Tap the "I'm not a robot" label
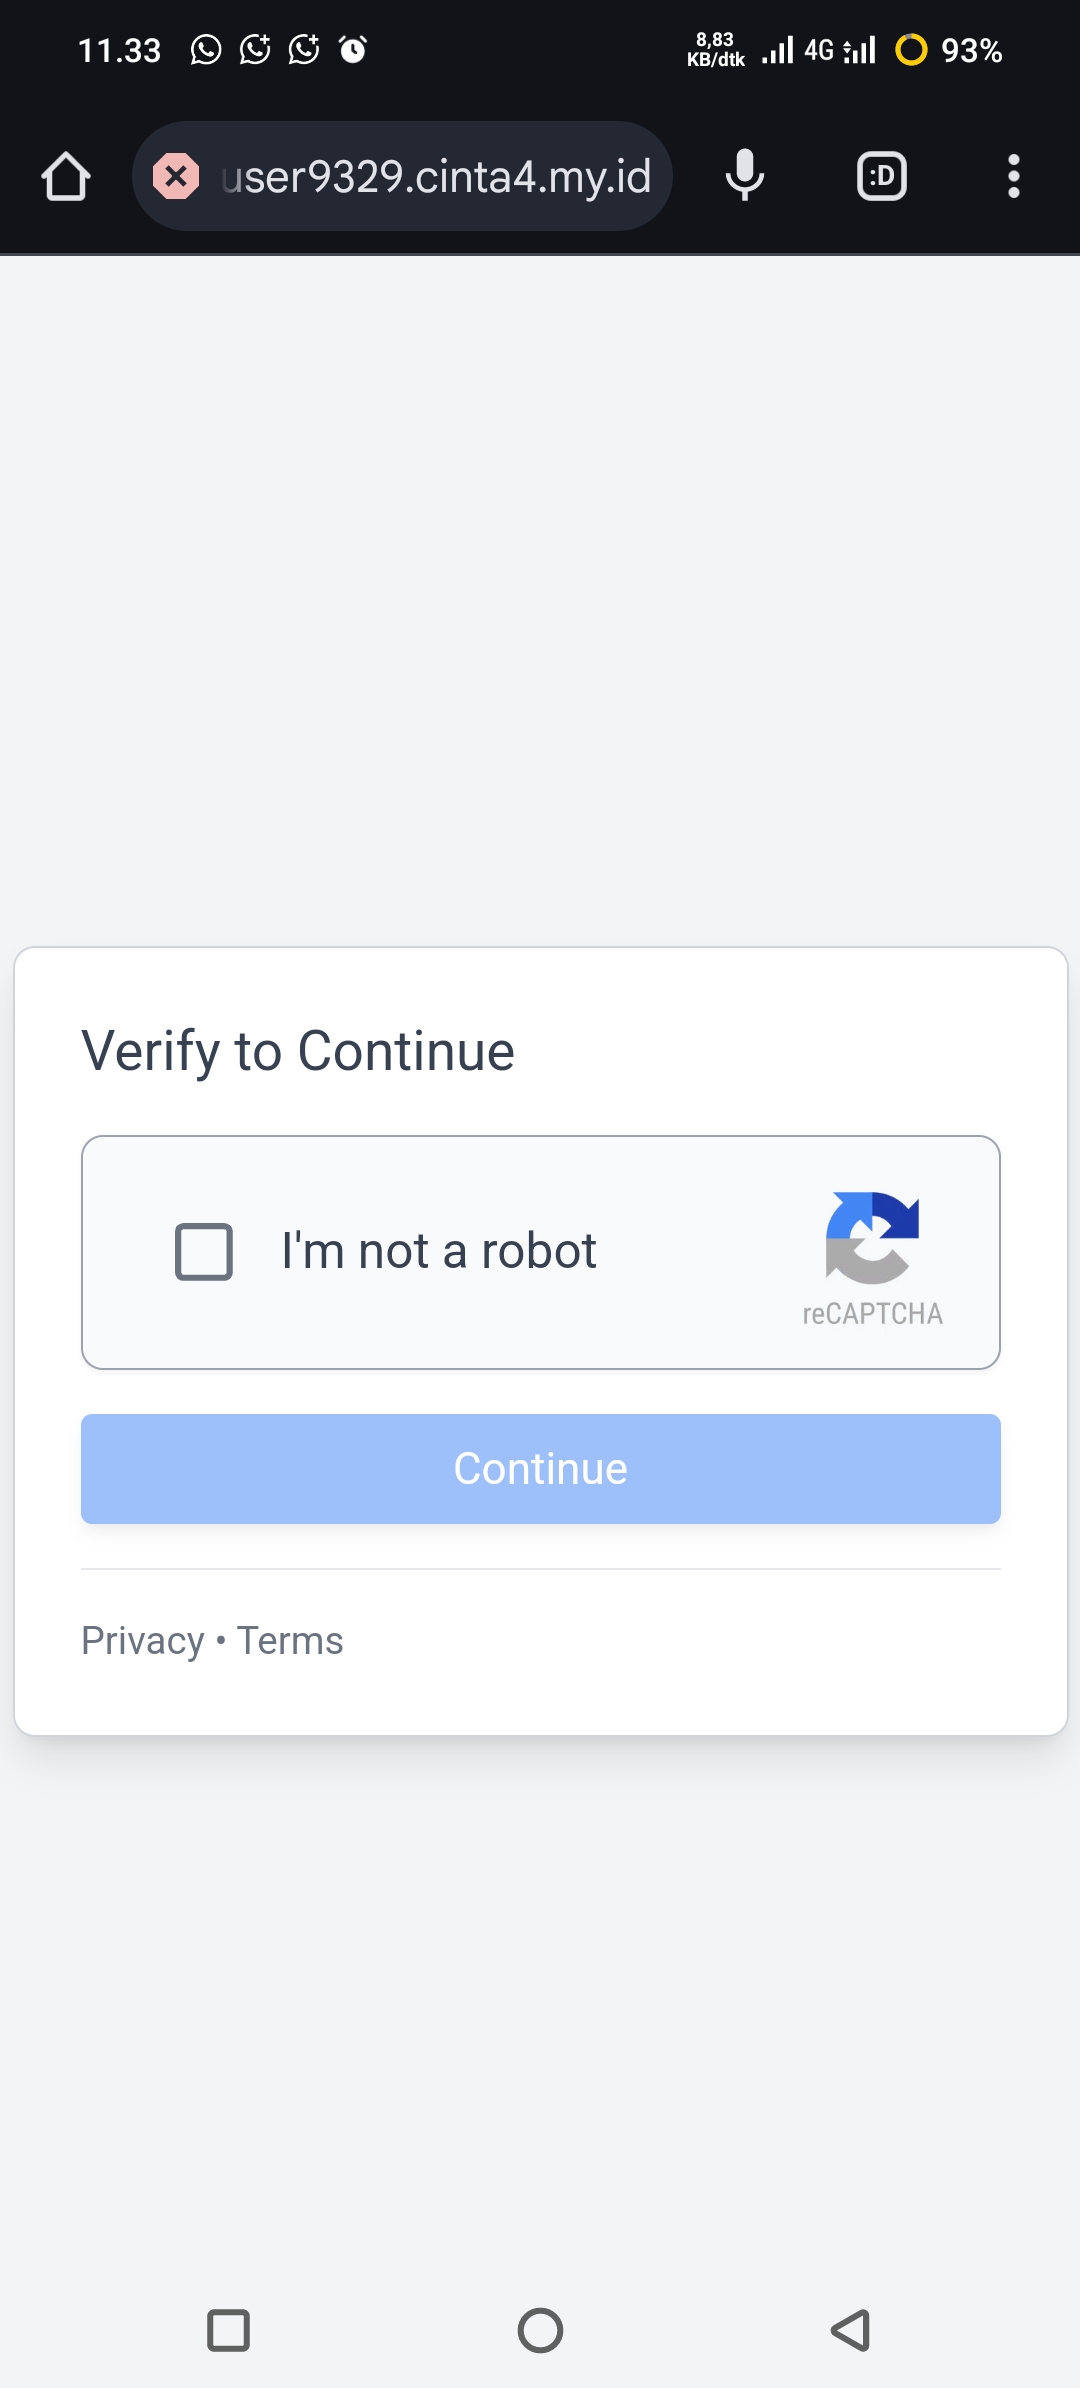The image size is (1080, 2388). 439,1252
